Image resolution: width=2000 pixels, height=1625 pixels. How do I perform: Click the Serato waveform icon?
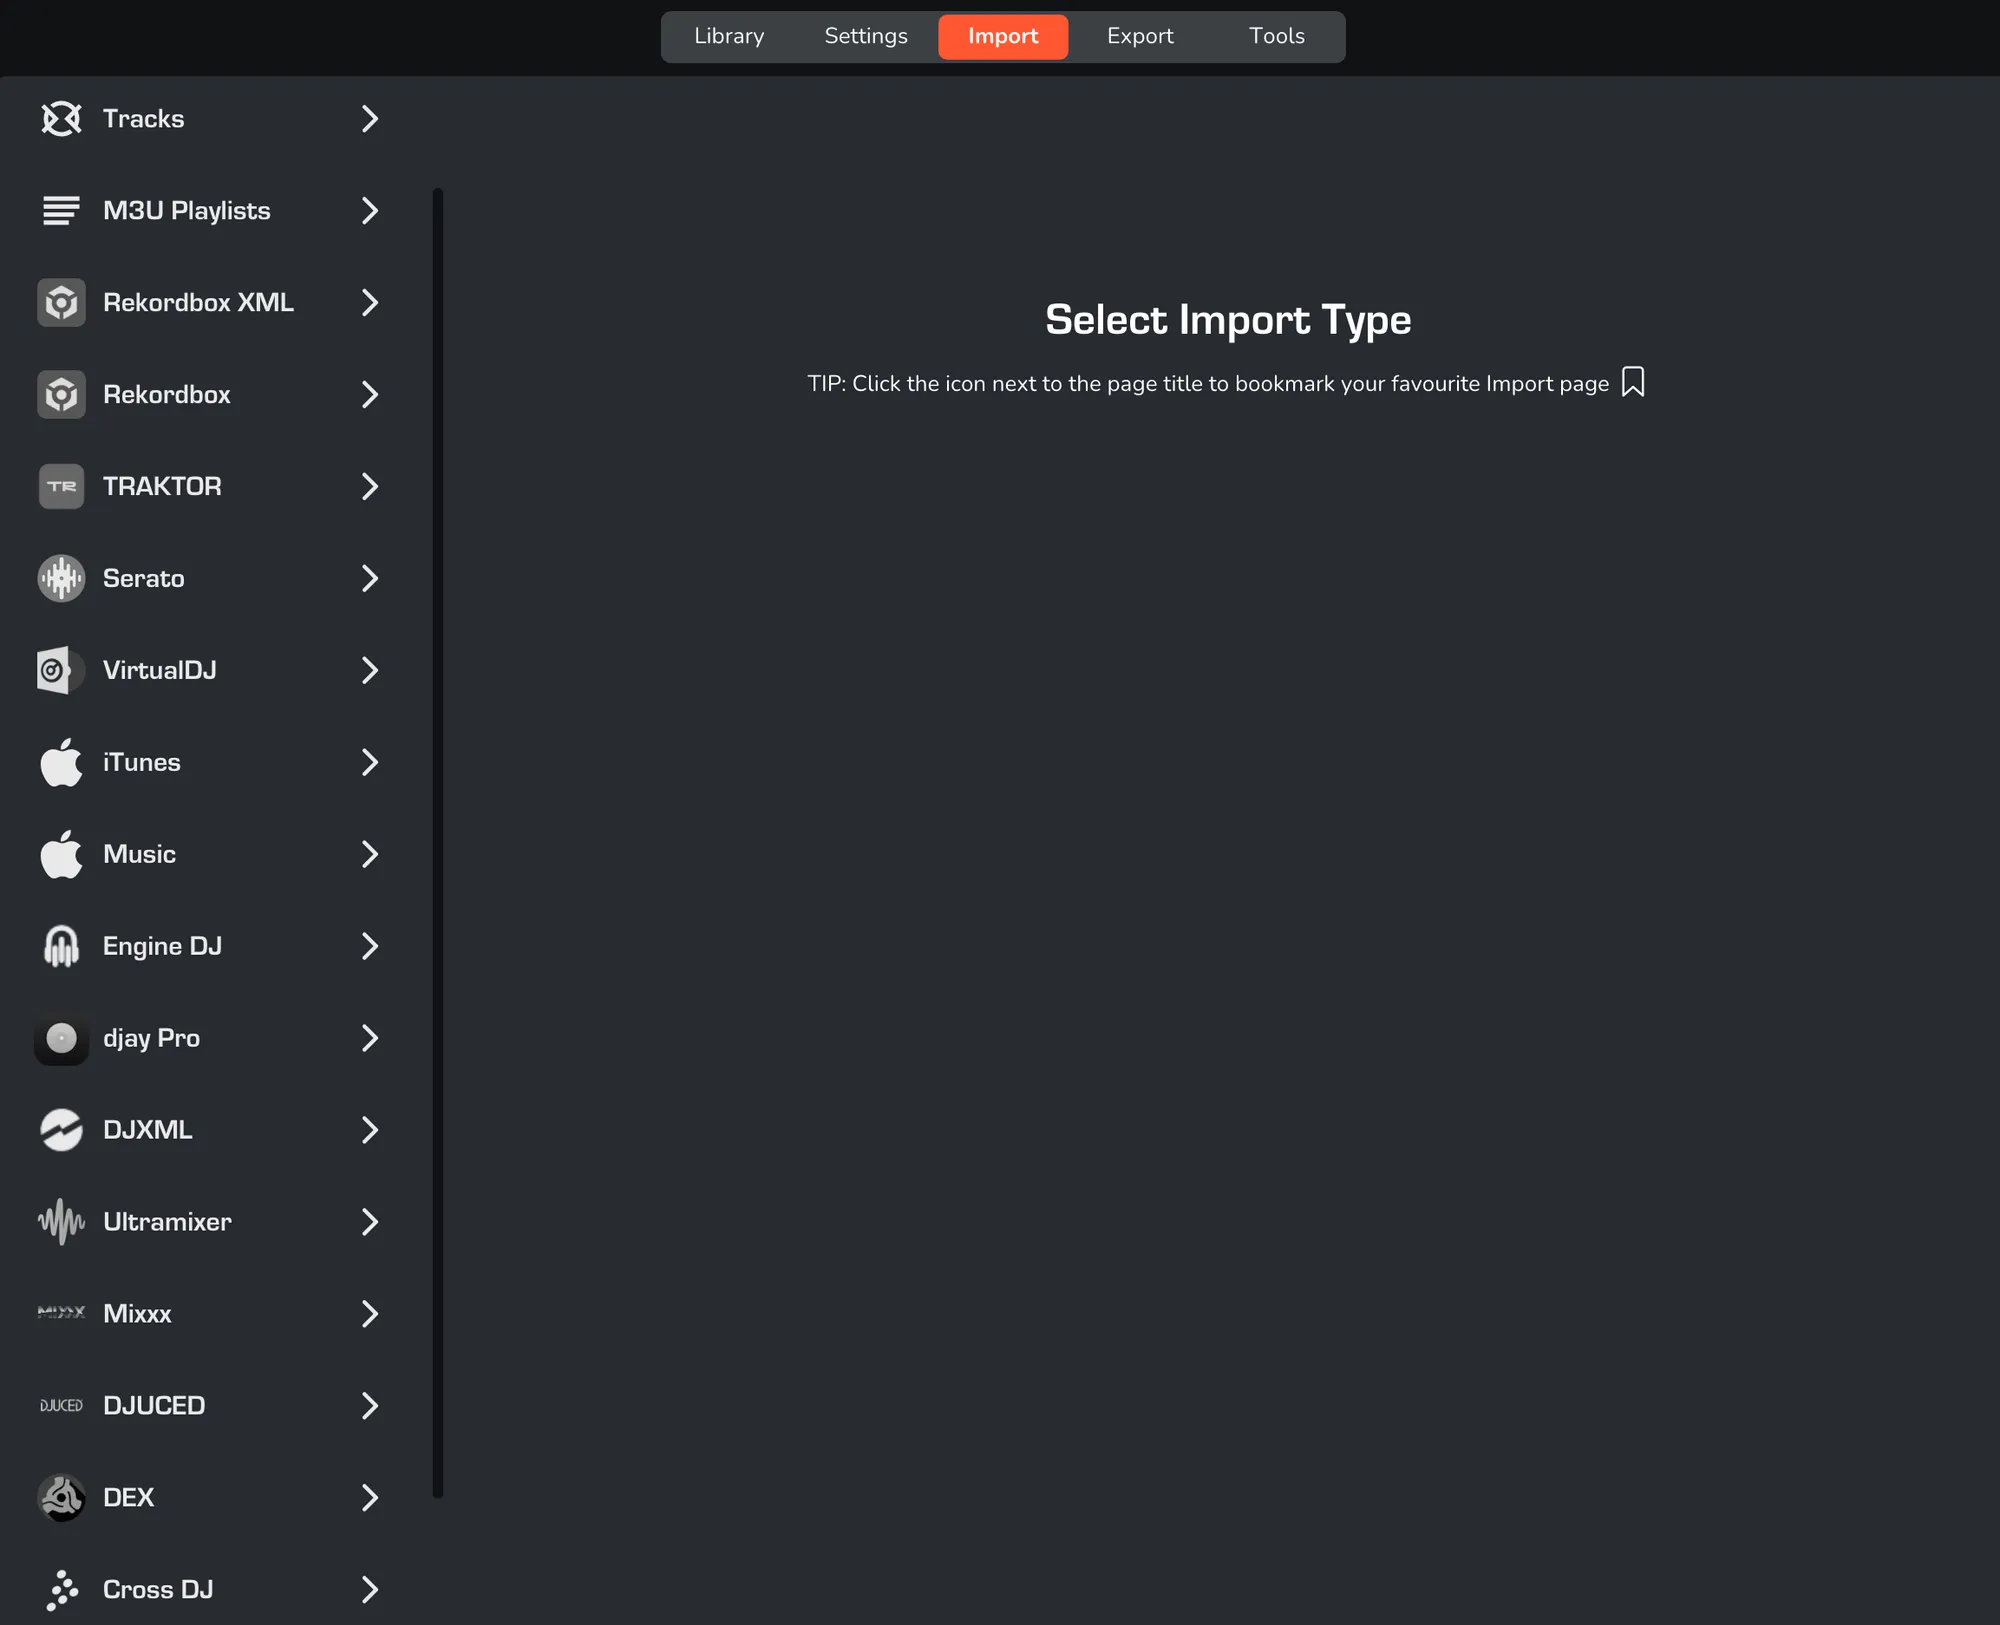(x=61, y=578)
